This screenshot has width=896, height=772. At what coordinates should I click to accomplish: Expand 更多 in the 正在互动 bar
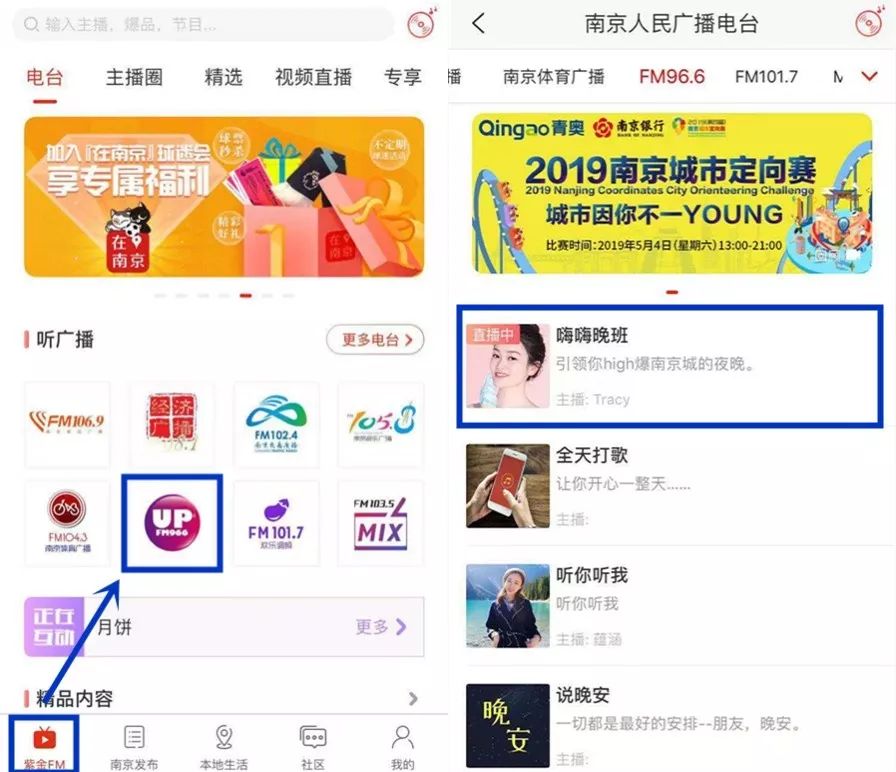[381, 627]
